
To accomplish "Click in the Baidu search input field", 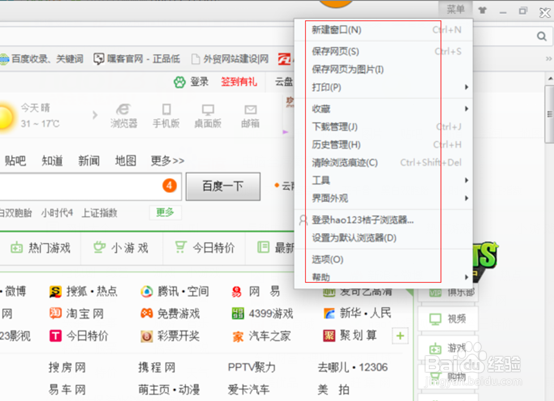I will 90,186.
